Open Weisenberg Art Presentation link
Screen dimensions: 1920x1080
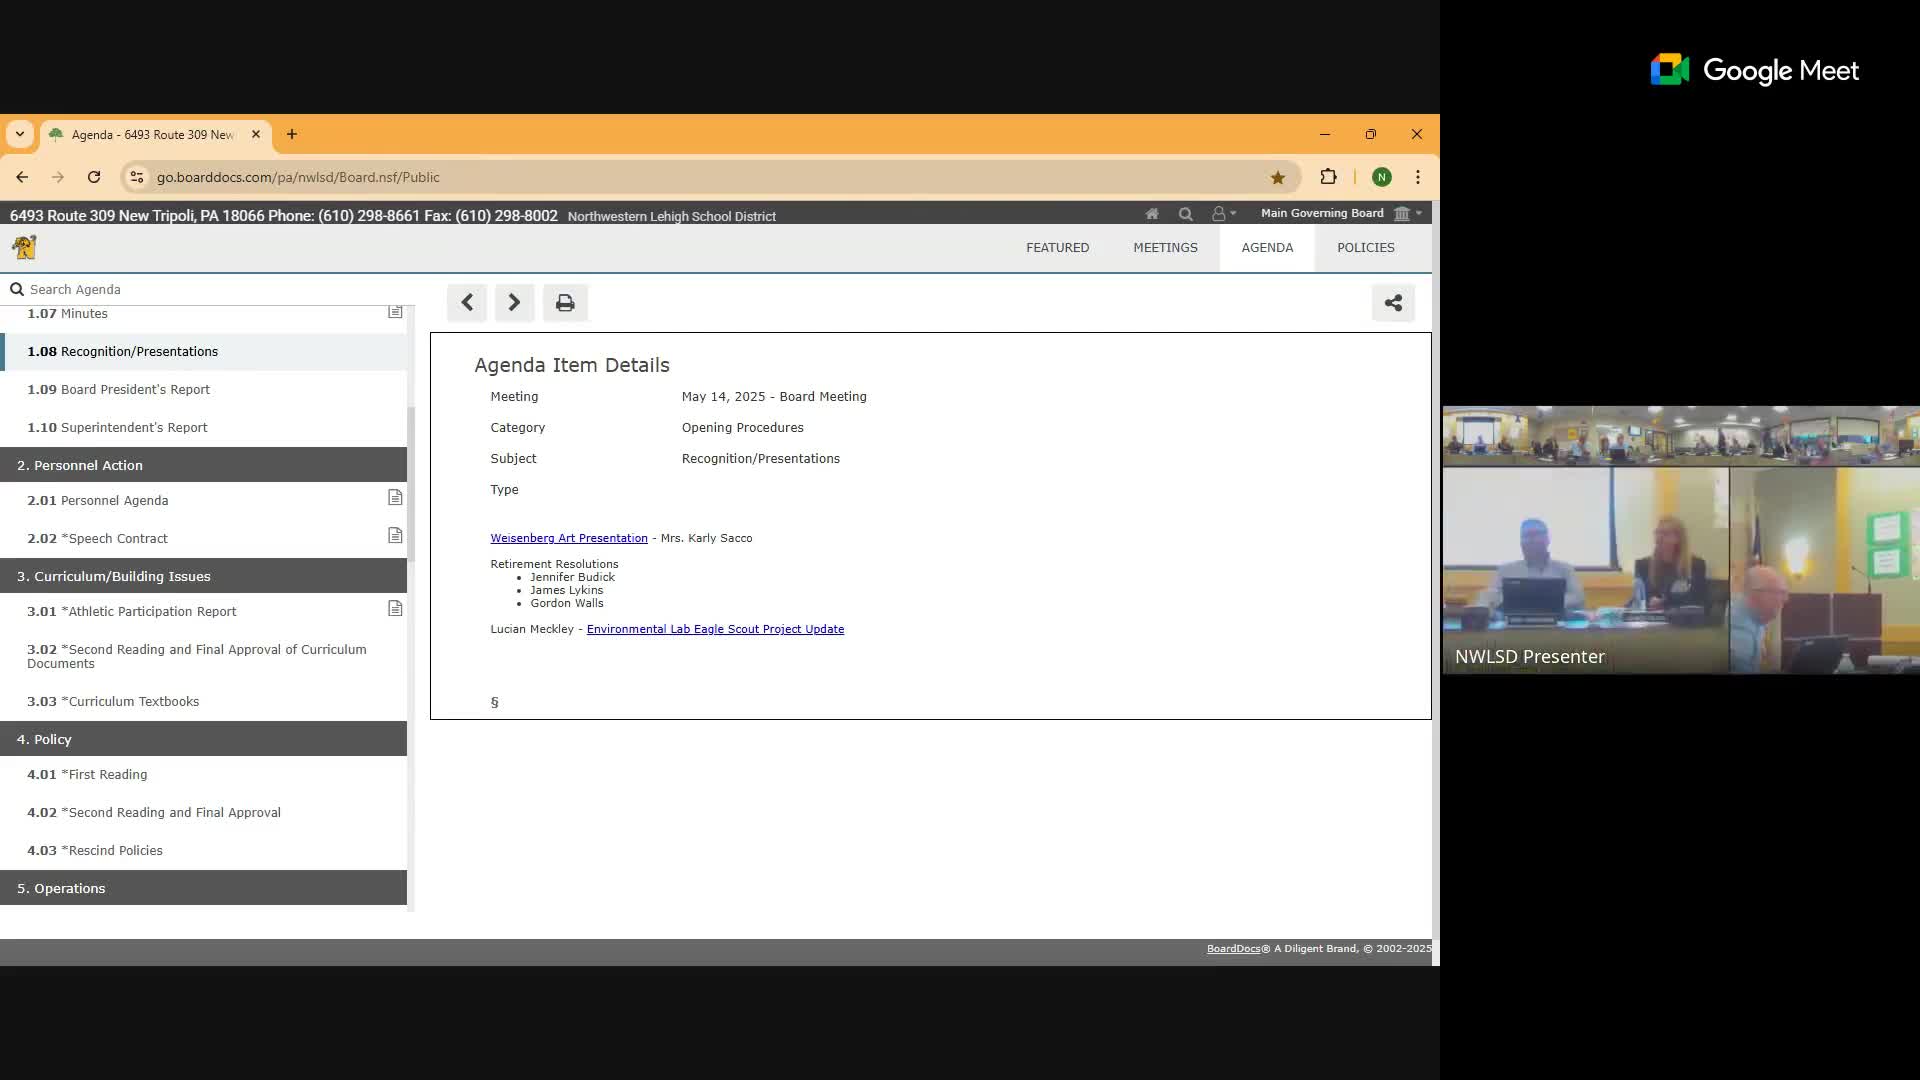(569, 538)
